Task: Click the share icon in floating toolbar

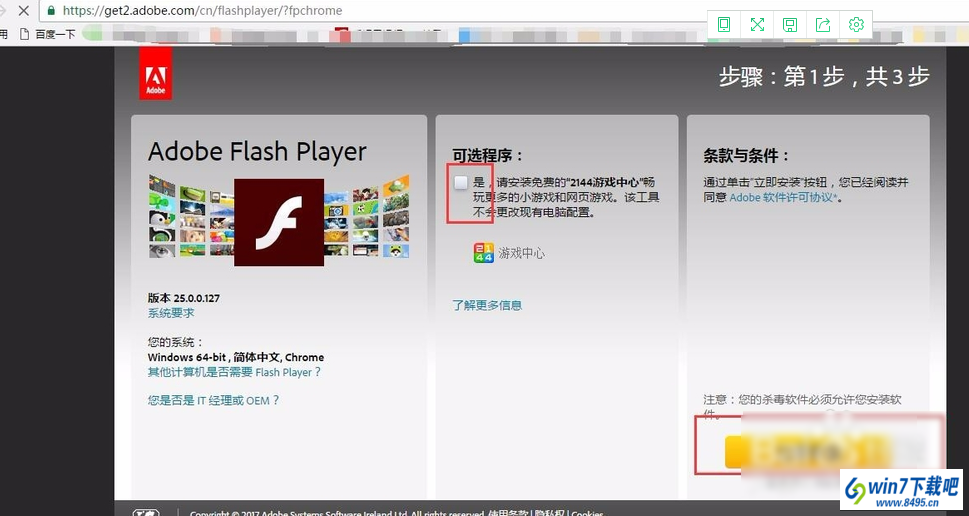Action: pyautogui.click(x=823, y=25)
